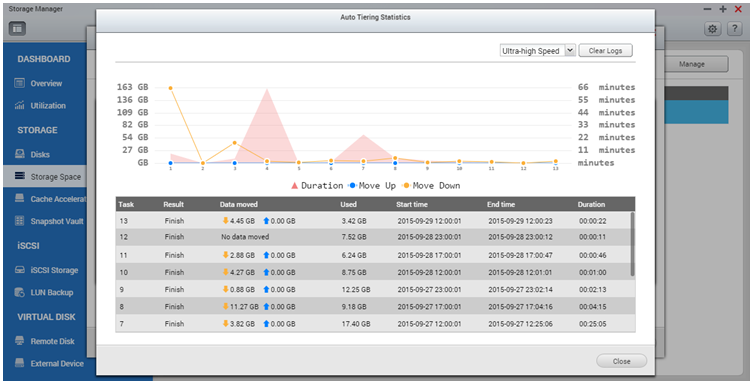
Task: Click the Used column header
Action: coord(348,204)
